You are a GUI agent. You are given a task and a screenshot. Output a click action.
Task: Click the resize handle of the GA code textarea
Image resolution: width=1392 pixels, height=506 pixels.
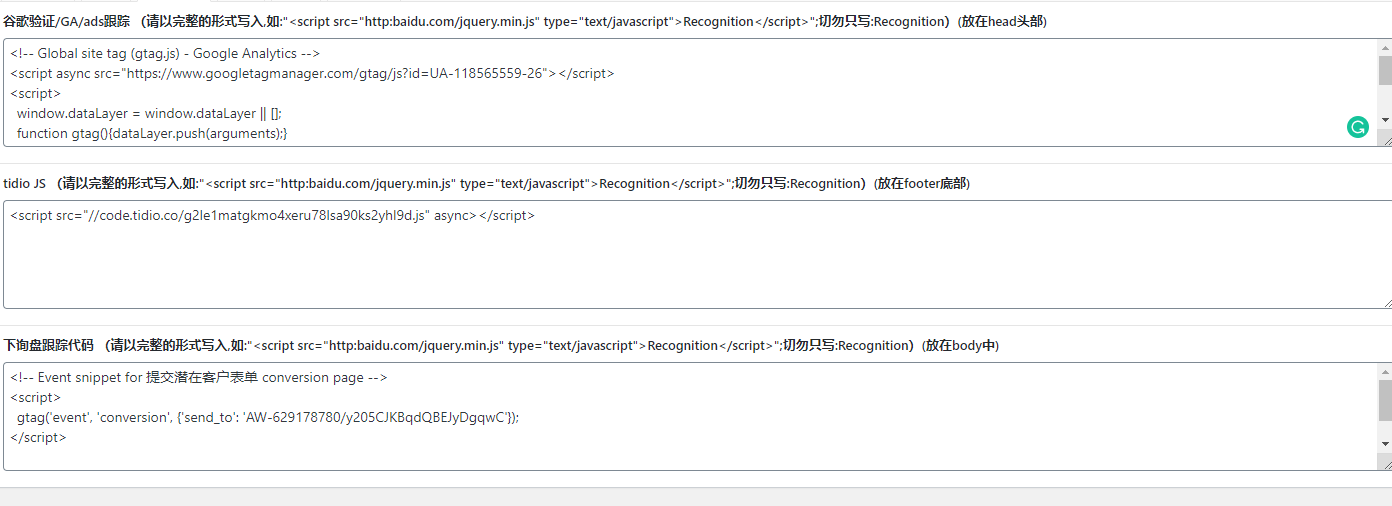[x=1385, y=139]
